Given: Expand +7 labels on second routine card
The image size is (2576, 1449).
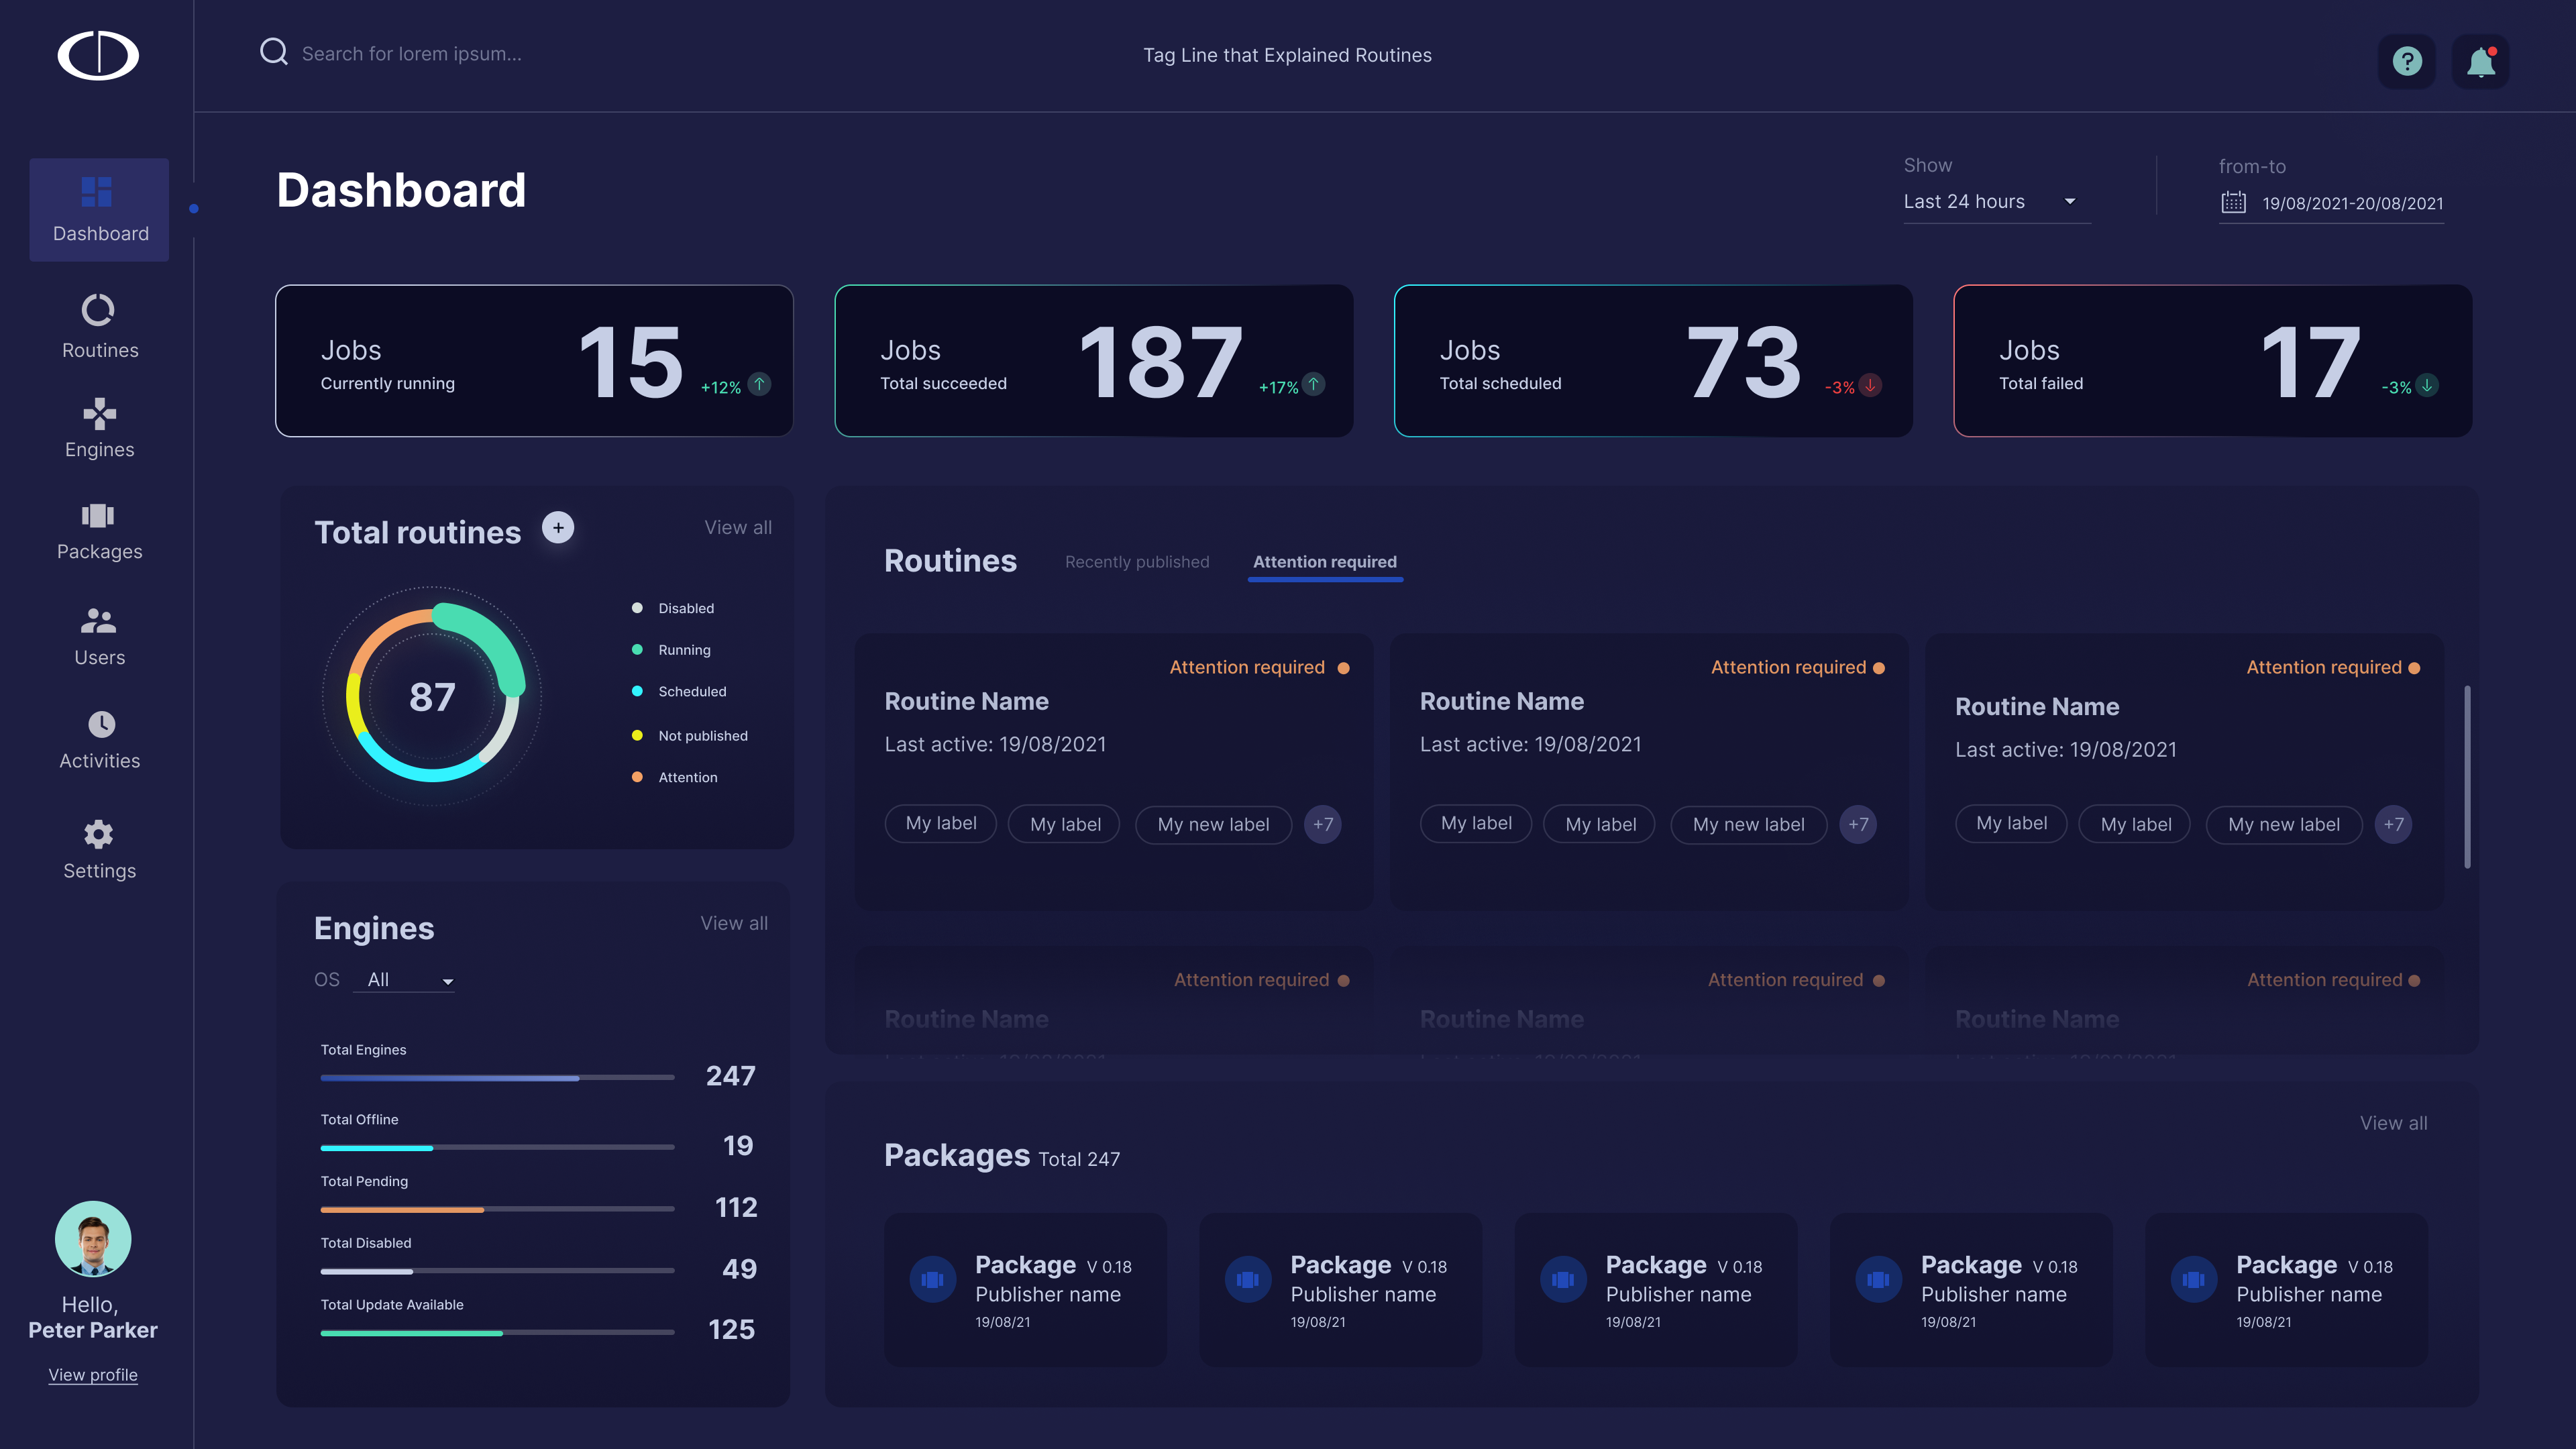Looking at the screenshot, I should 1858,825.
